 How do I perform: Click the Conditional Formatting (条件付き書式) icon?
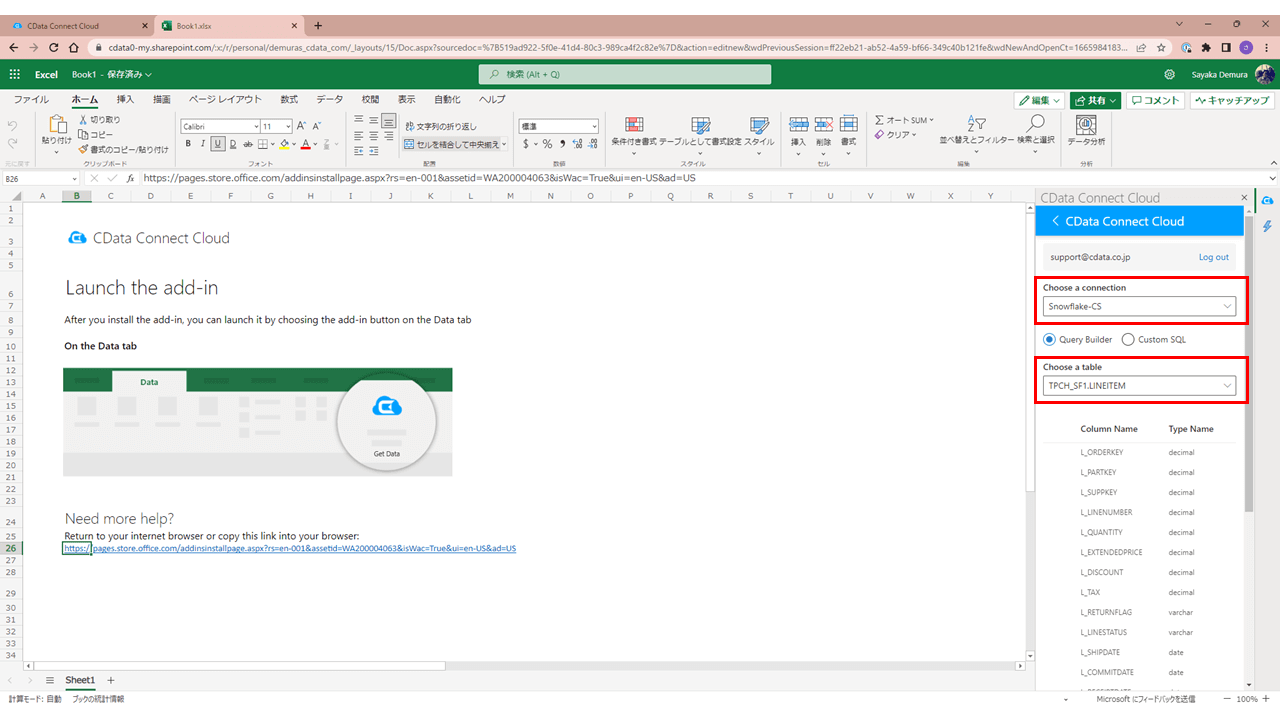[634, 124]
